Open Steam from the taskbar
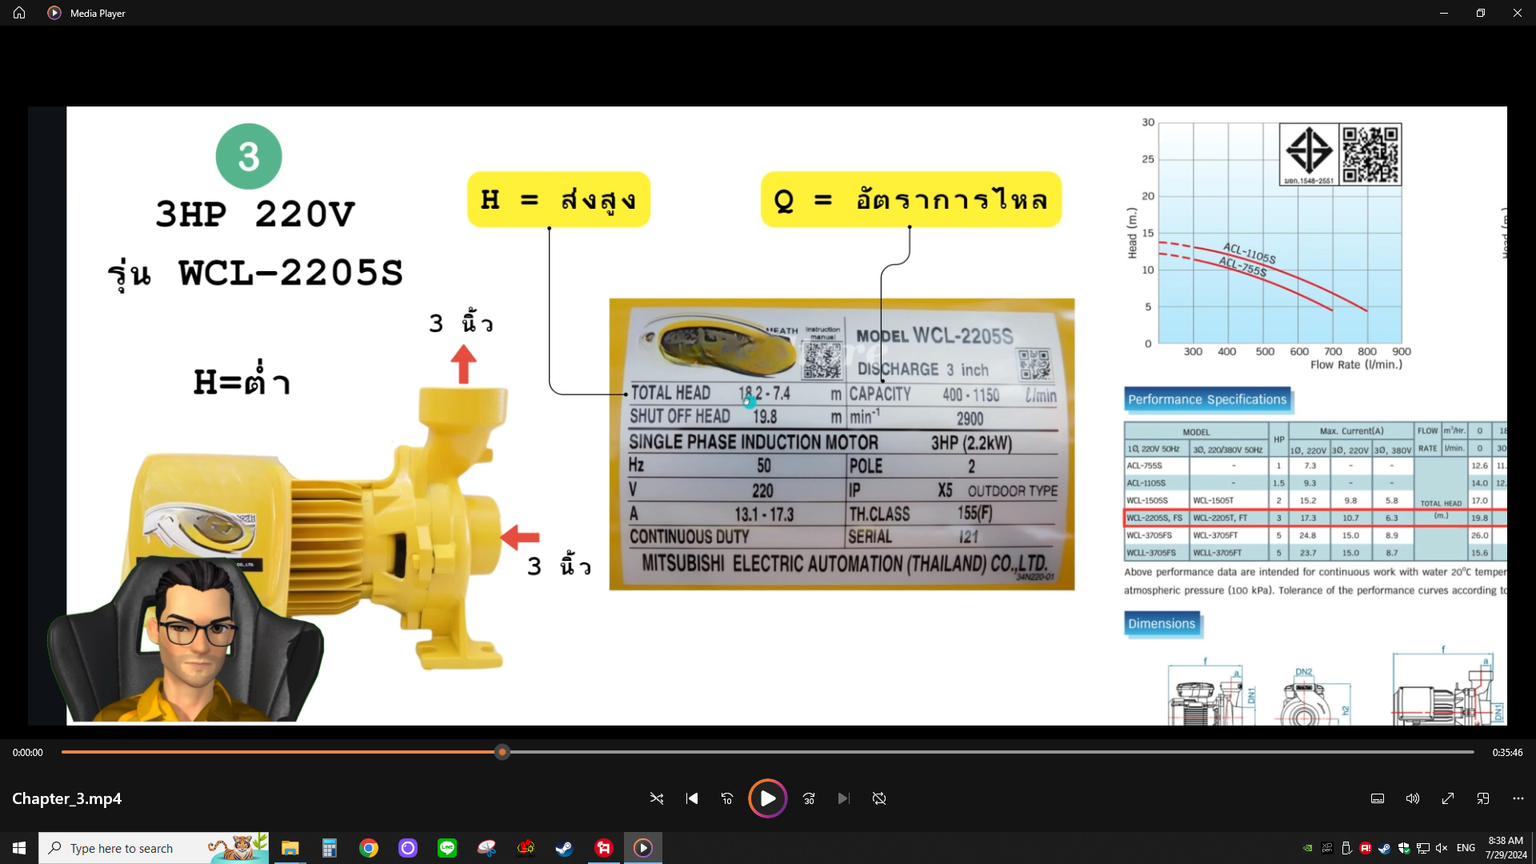Image resolution: width=1536 pixels, height=864 pixels. 564,848
